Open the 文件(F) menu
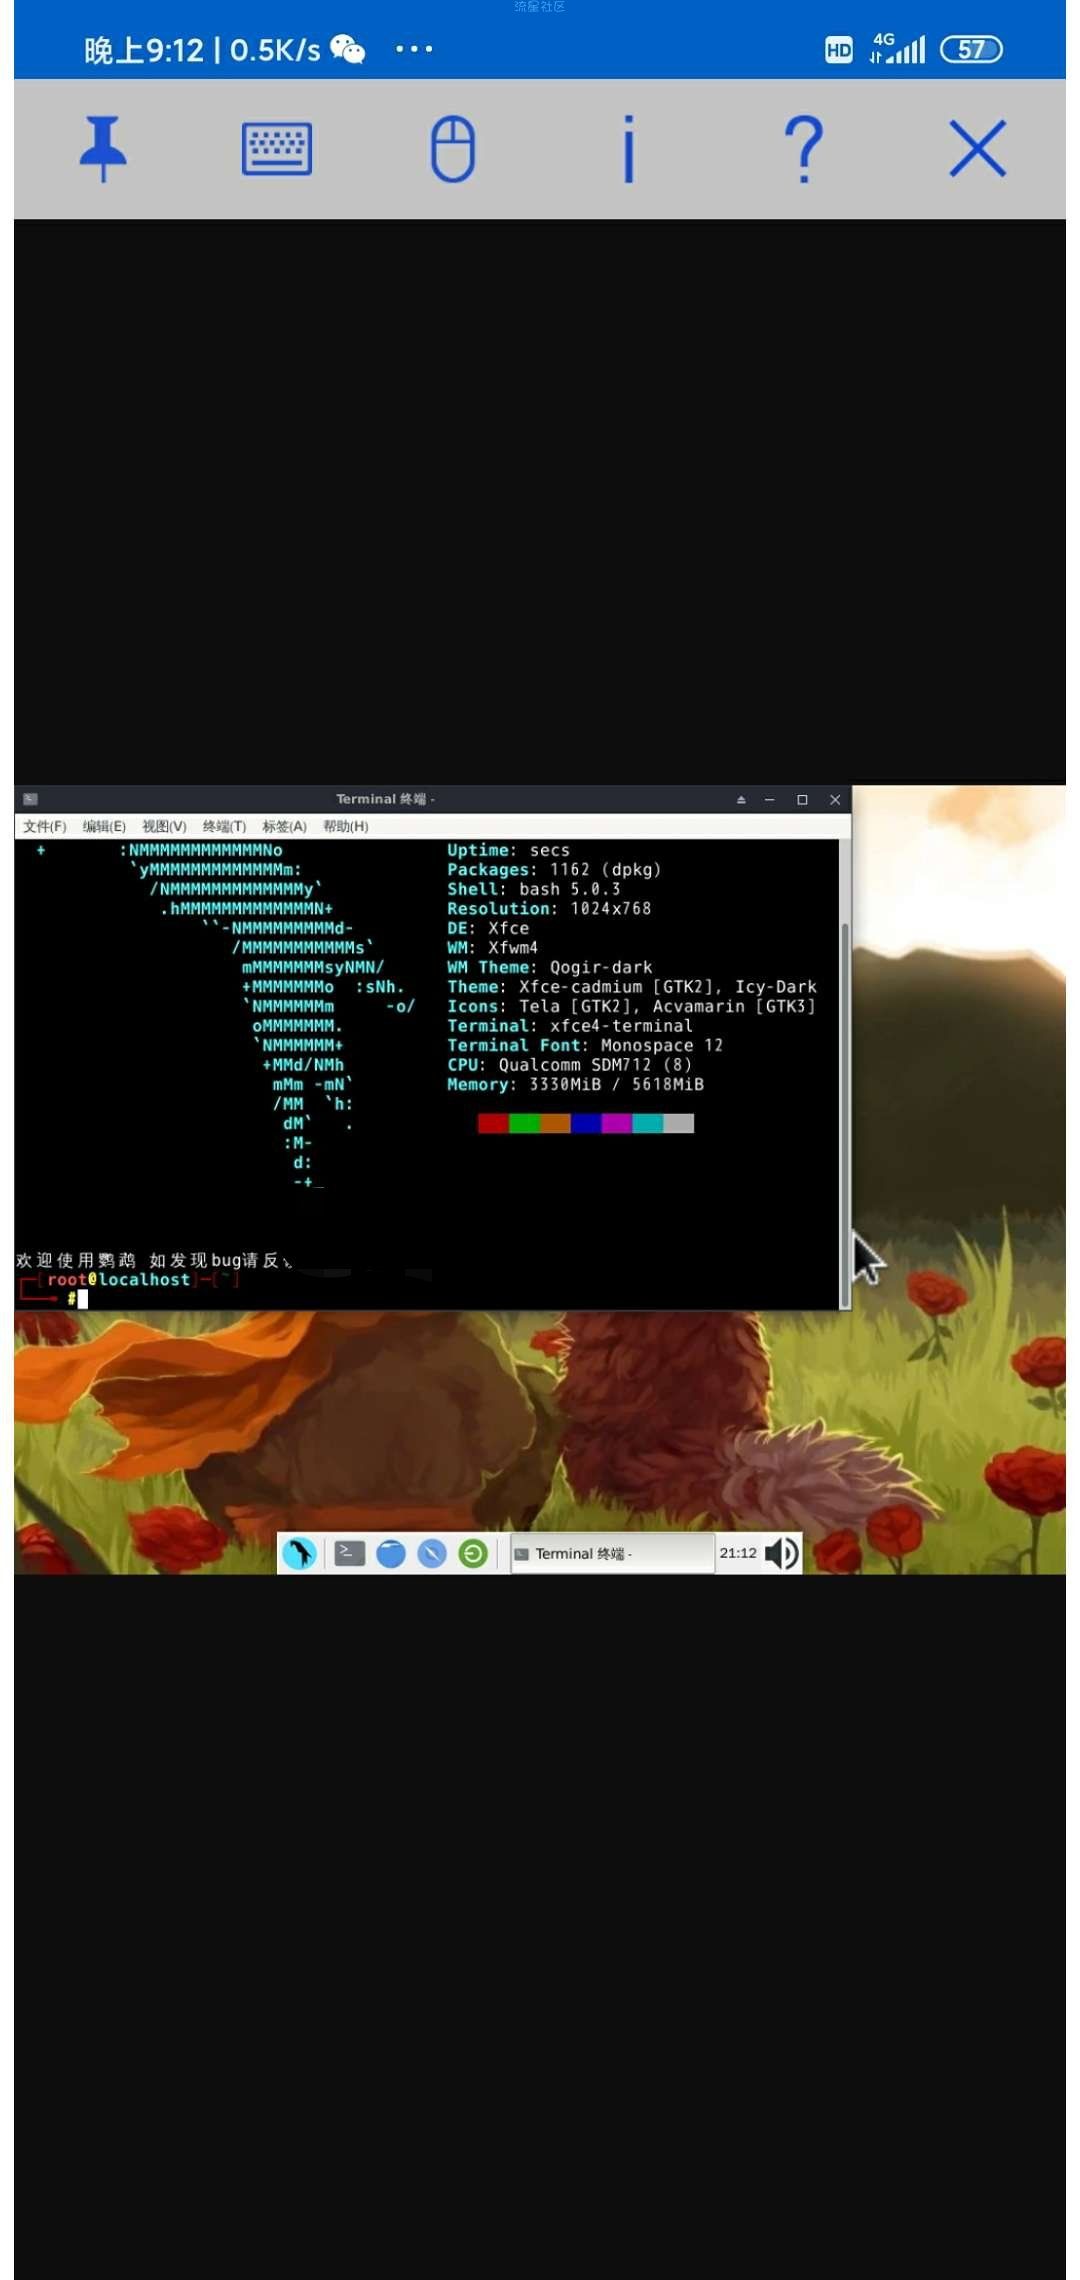The width and height of the screenshot is (1080, 2280). tap(44, 826)
